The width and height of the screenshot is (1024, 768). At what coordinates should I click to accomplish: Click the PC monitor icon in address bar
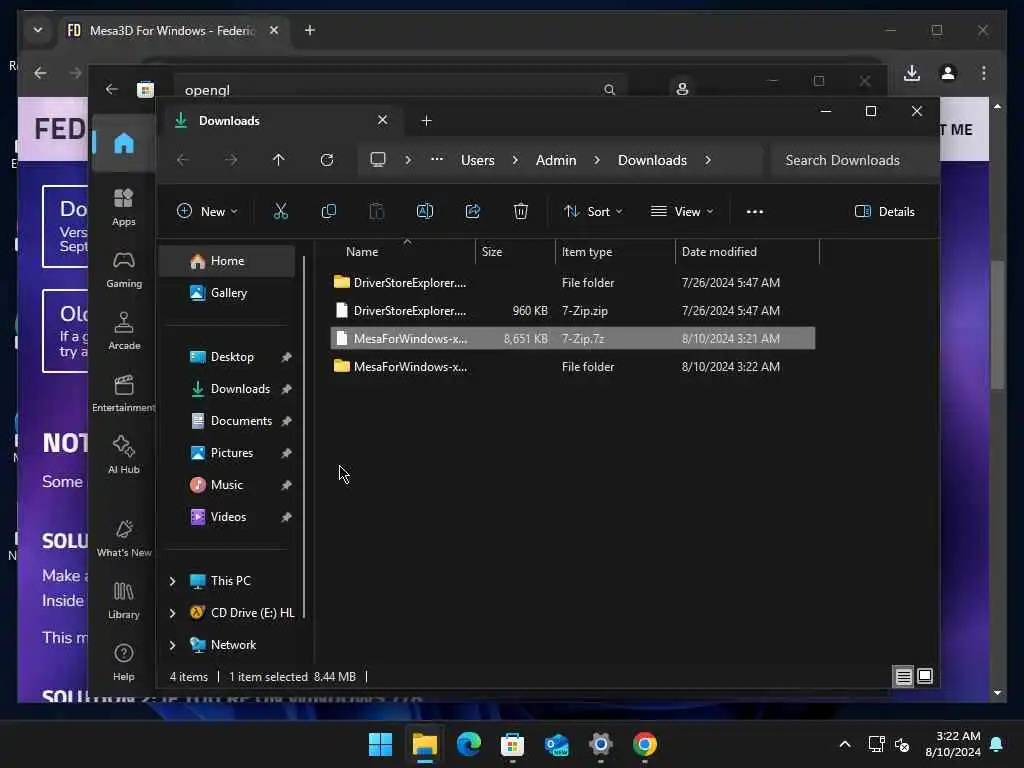(x=377, y=159)
